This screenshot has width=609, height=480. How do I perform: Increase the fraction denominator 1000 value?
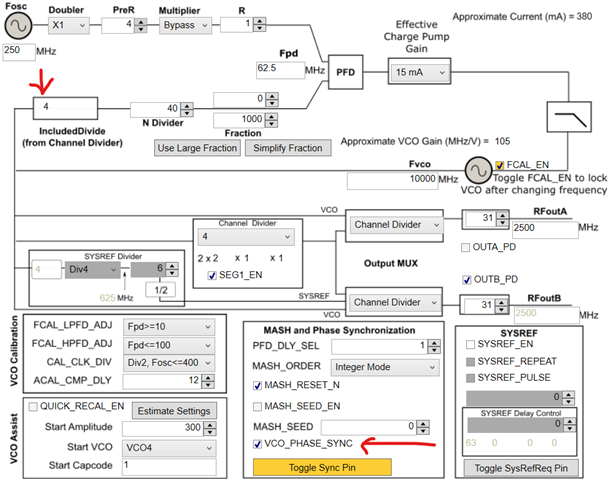272,116
